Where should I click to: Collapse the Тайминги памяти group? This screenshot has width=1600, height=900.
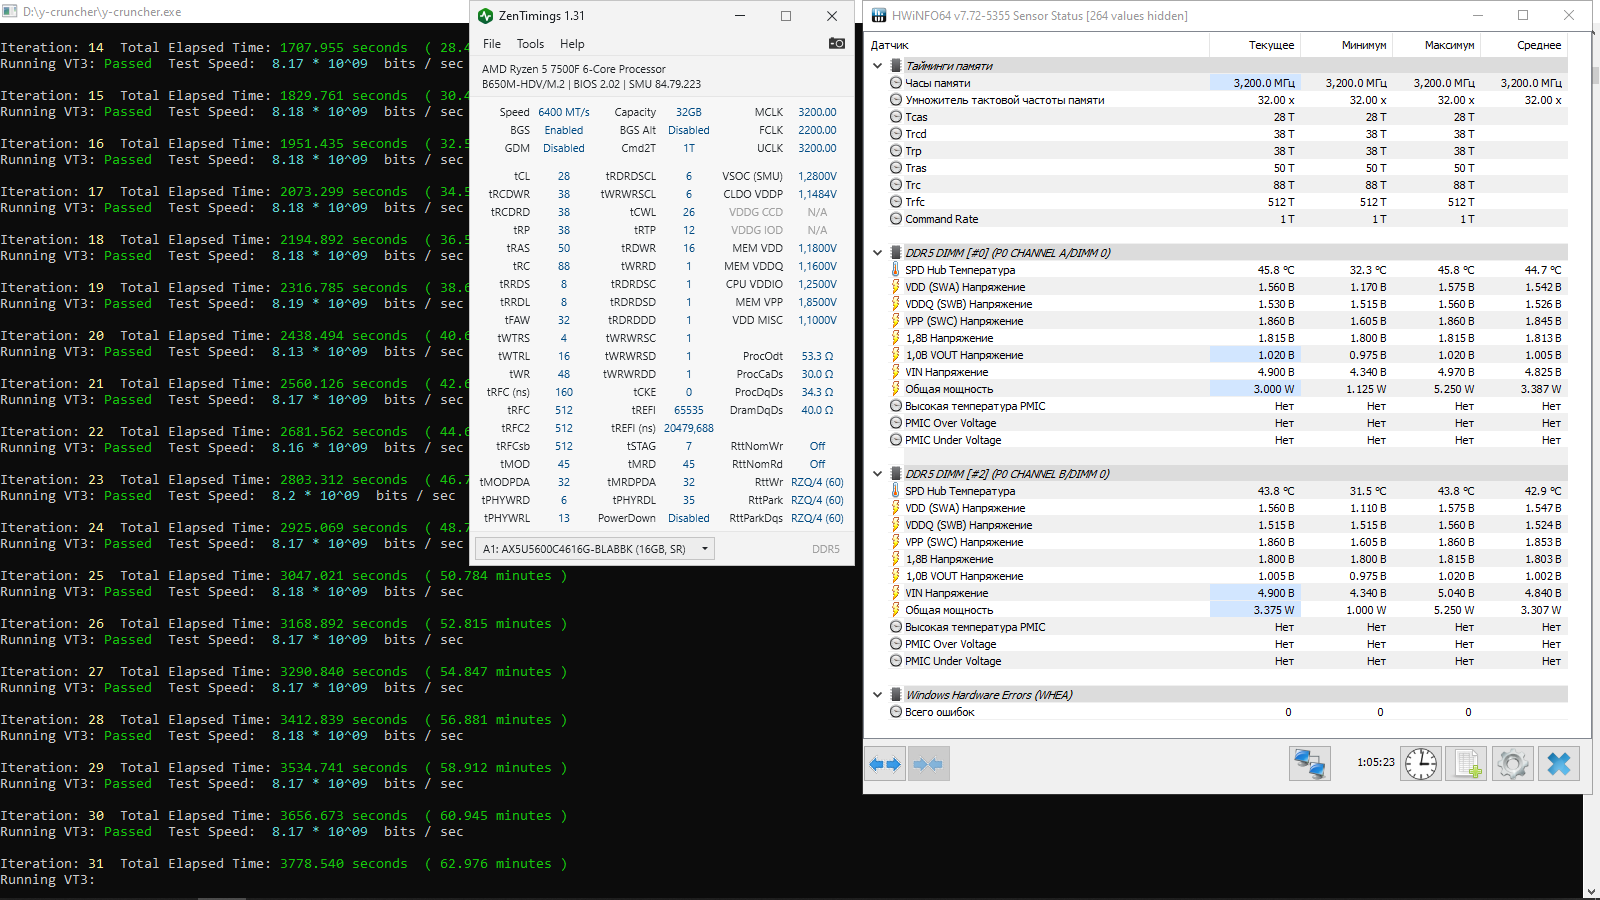point(878,66)
